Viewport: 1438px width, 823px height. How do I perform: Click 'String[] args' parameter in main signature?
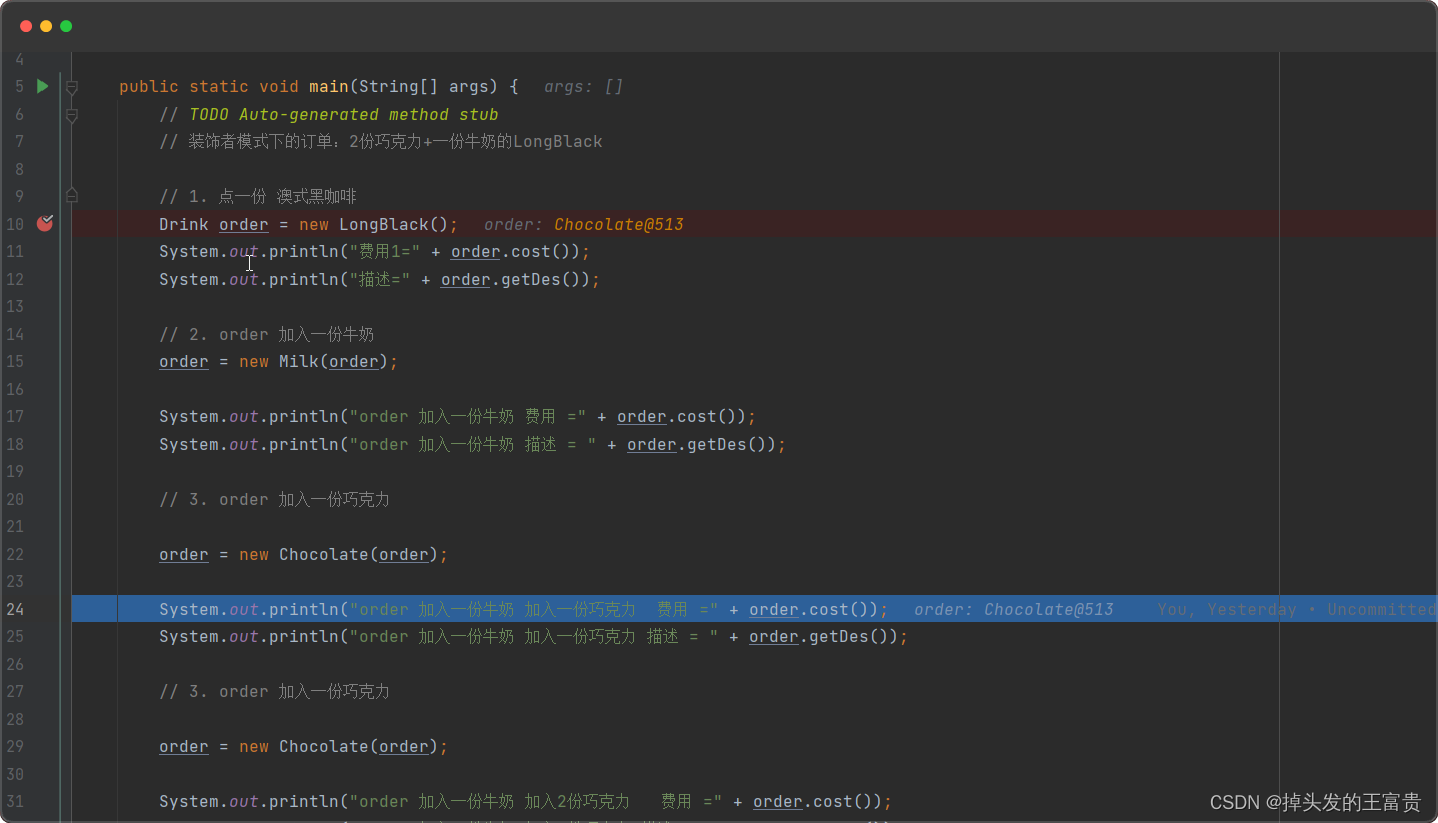[x=424, y=87]
